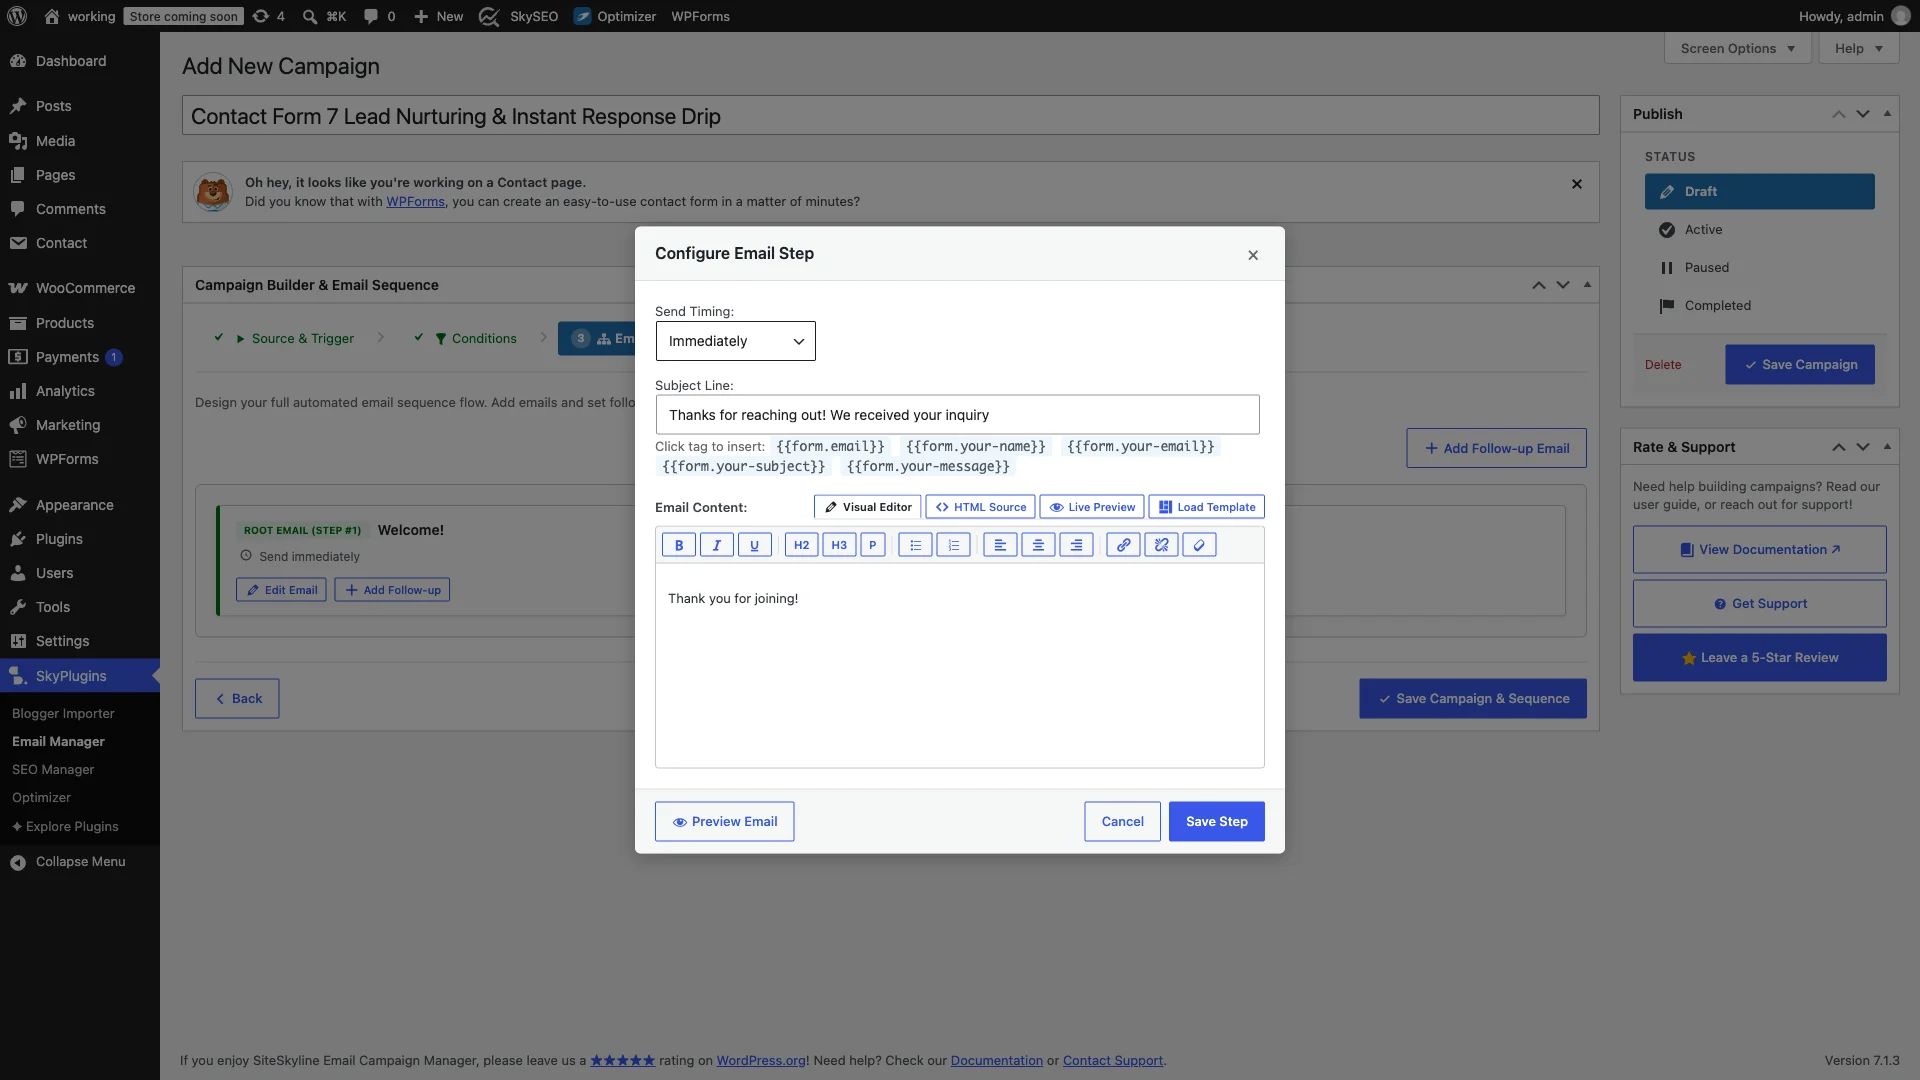Viewport: 1920px width, 1080px height.
Task: Click into the Subject Line field
Action: 957,415
